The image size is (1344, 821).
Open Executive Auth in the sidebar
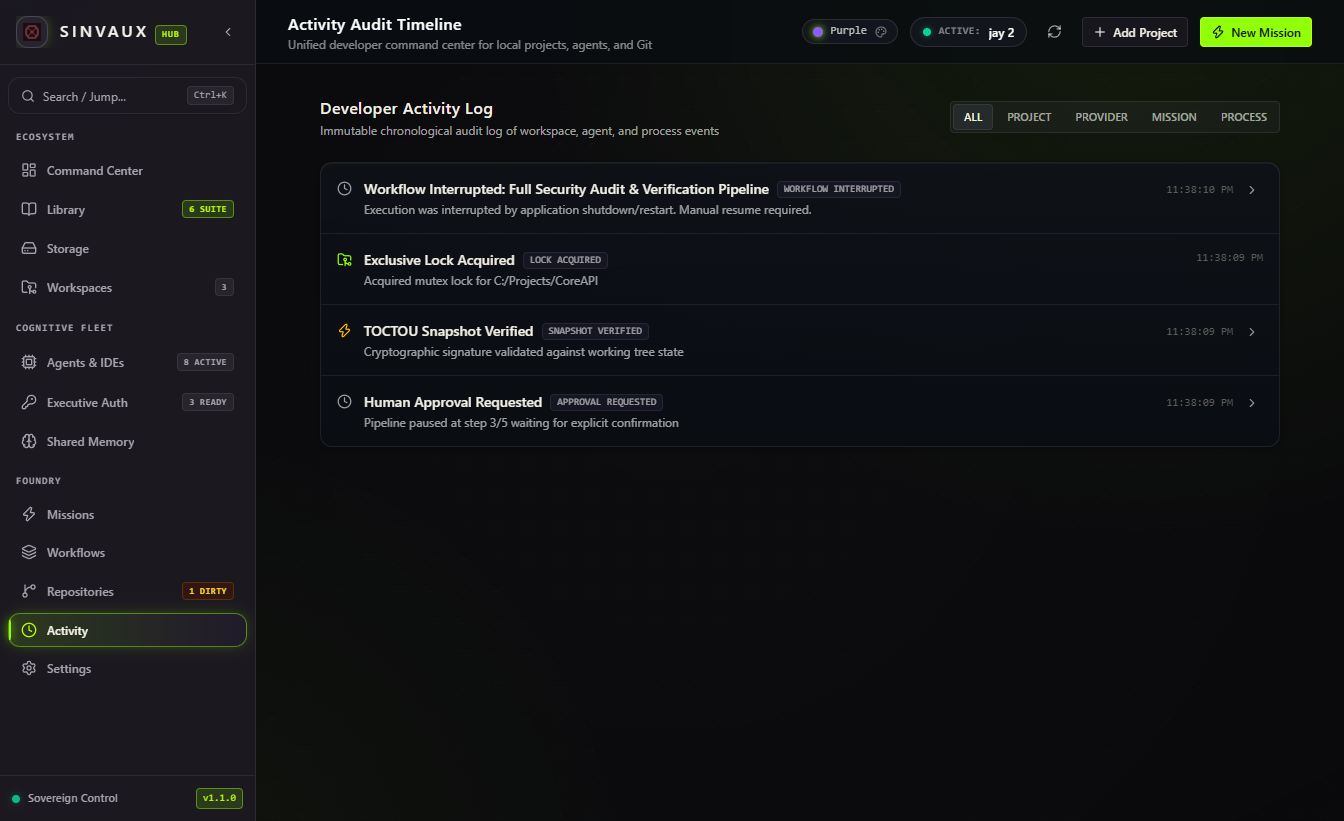coord(128,403)
